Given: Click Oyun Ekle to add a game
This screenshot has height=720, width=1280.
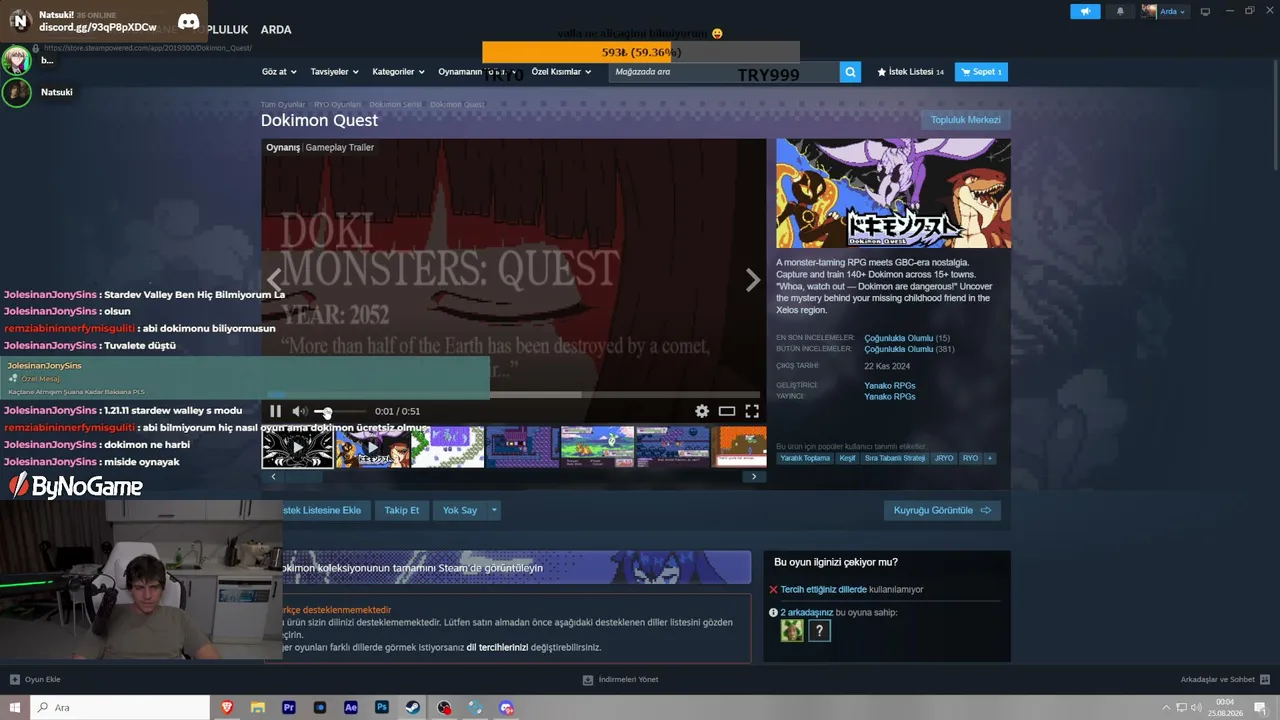Looking at the screenshot, I should (36, 680).
